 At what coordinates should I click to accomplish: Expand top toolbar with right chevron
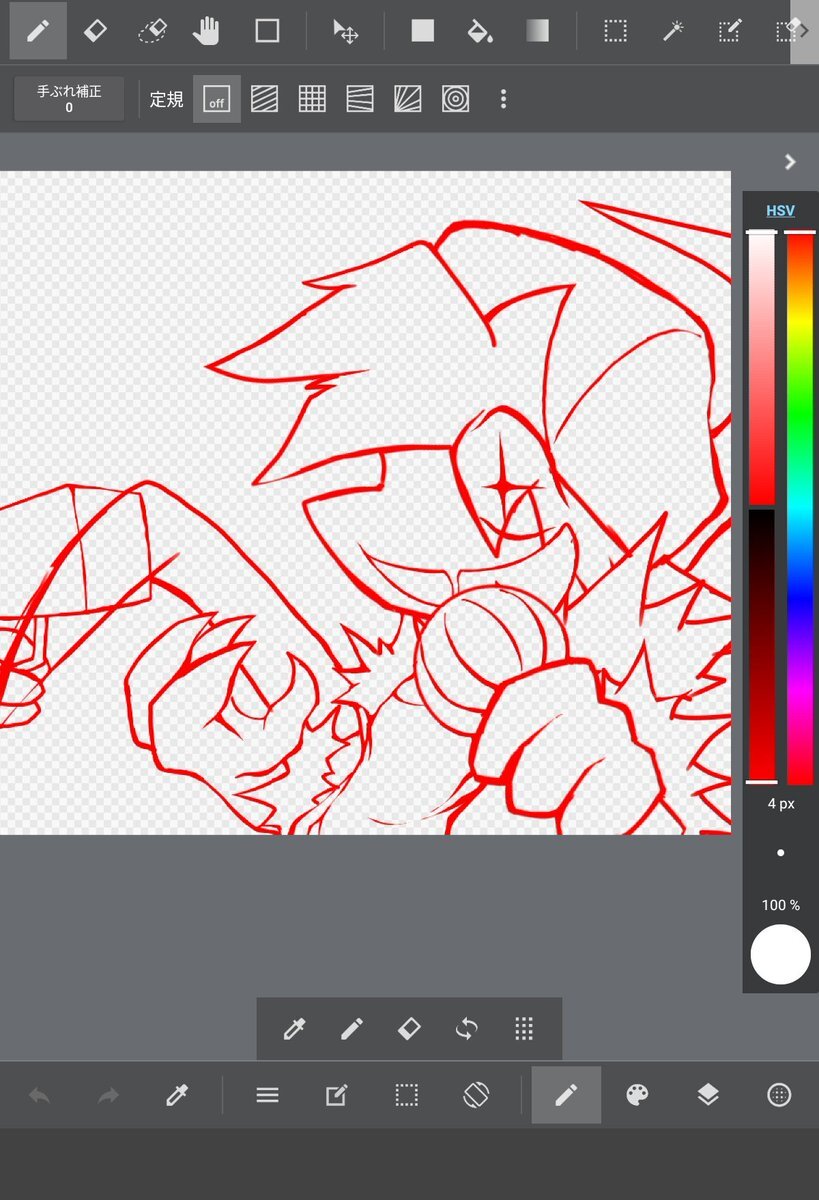pos(804,31)
